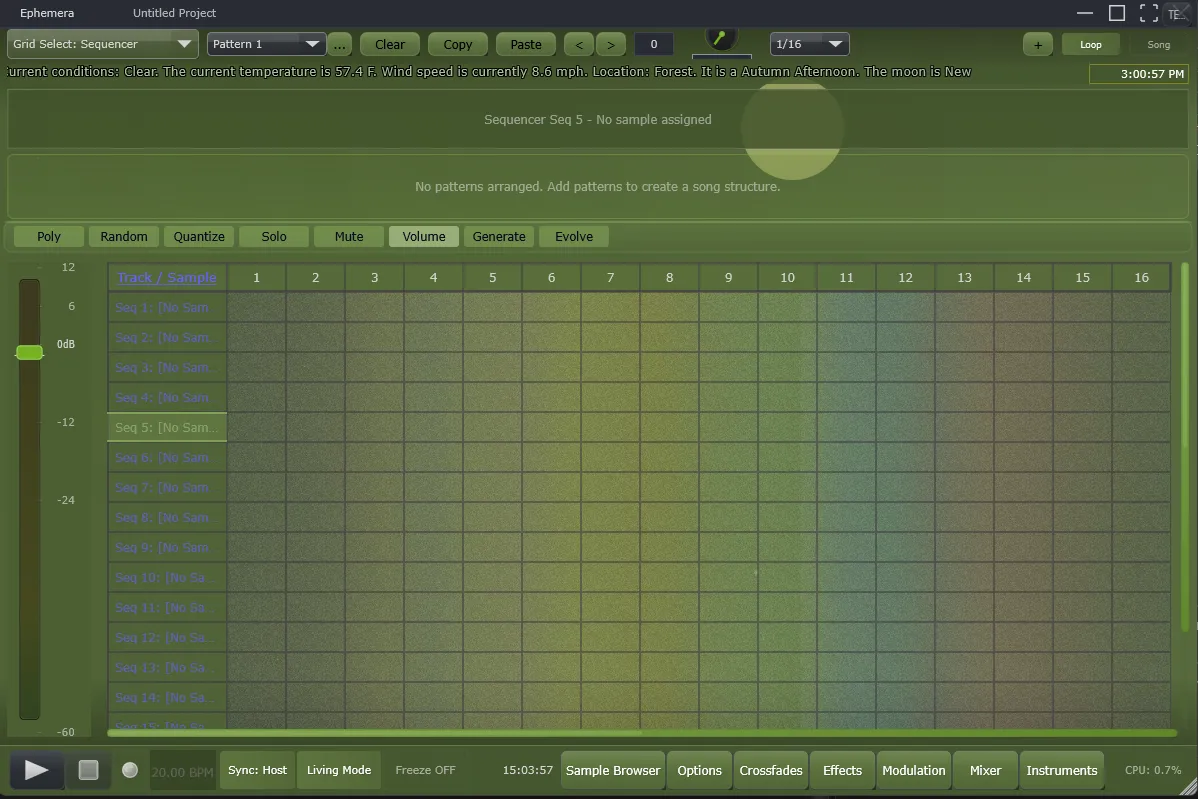Go to previous pattern with the < arrow
This screenshot has height=799, width=1198.
pyautogui.click(x=578, y=44)
